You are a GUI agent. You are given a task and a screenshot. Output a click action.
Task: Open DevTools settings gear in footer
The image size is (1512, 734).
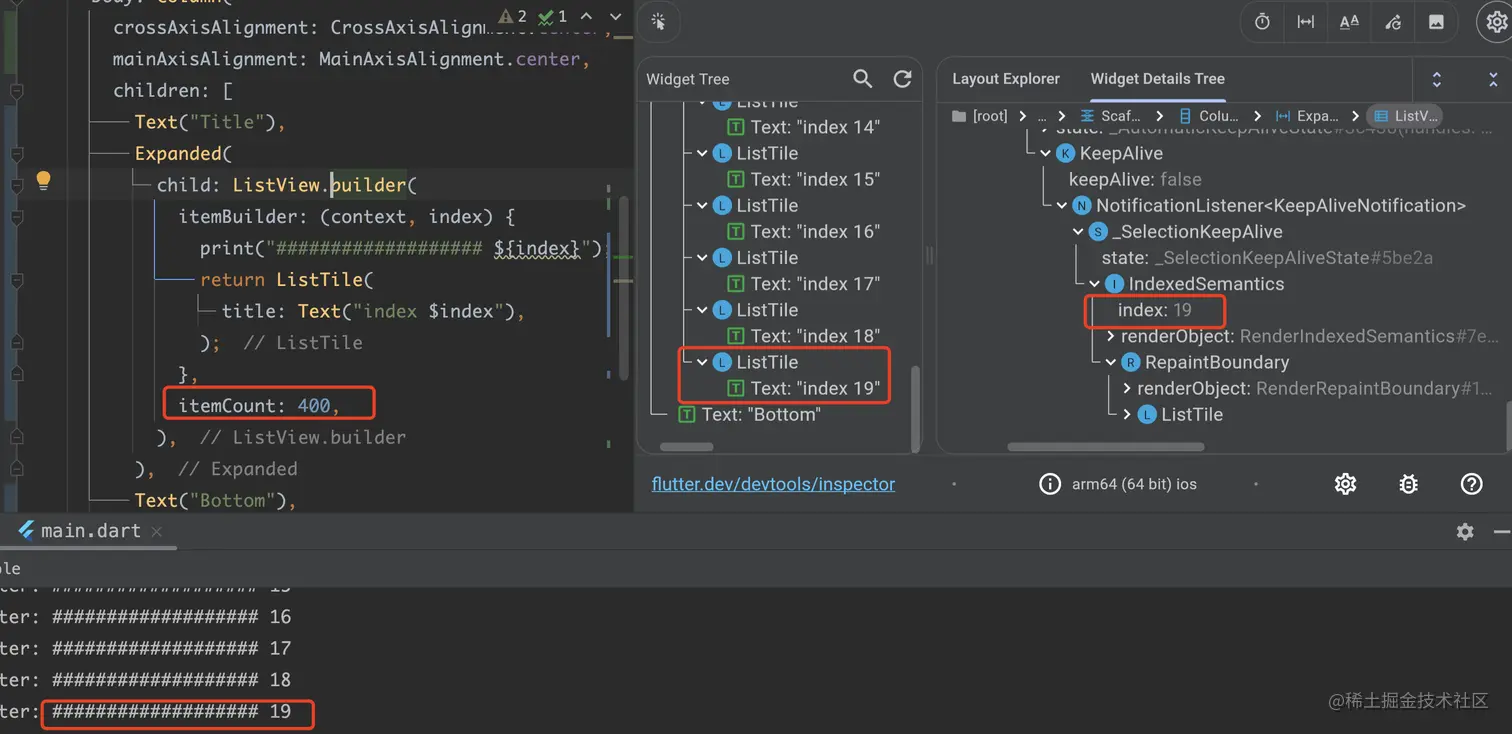coord(1345,484)
